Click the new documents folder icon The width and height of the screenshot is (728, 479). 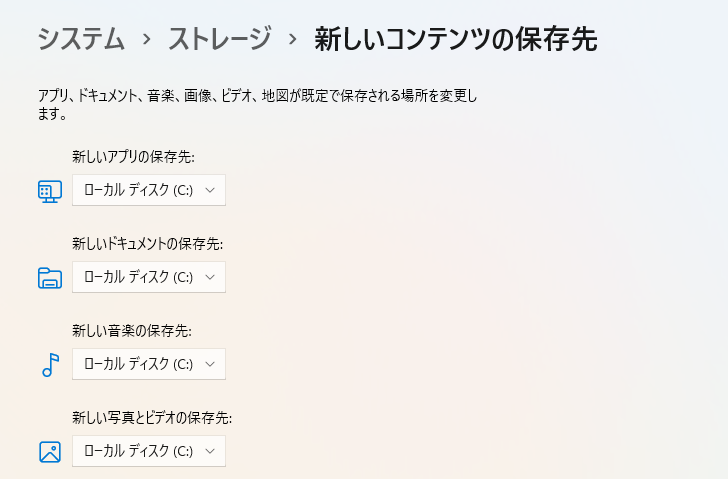[x=50, y=277]
